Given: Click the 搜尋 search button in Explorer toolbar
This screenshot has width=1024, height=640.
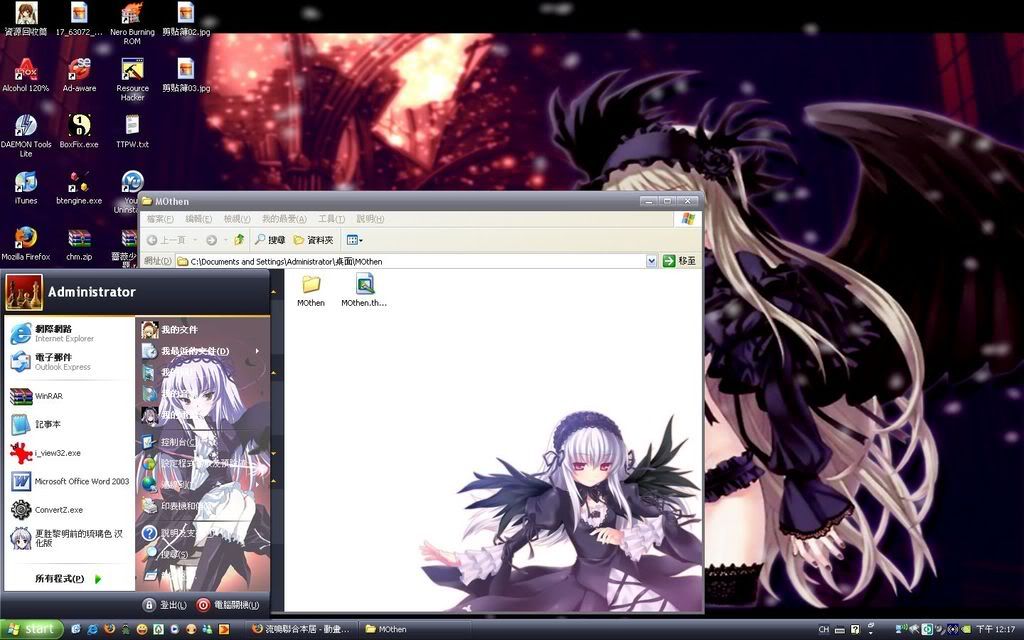Looking at the screenshot, I should (x=270, y=240).
